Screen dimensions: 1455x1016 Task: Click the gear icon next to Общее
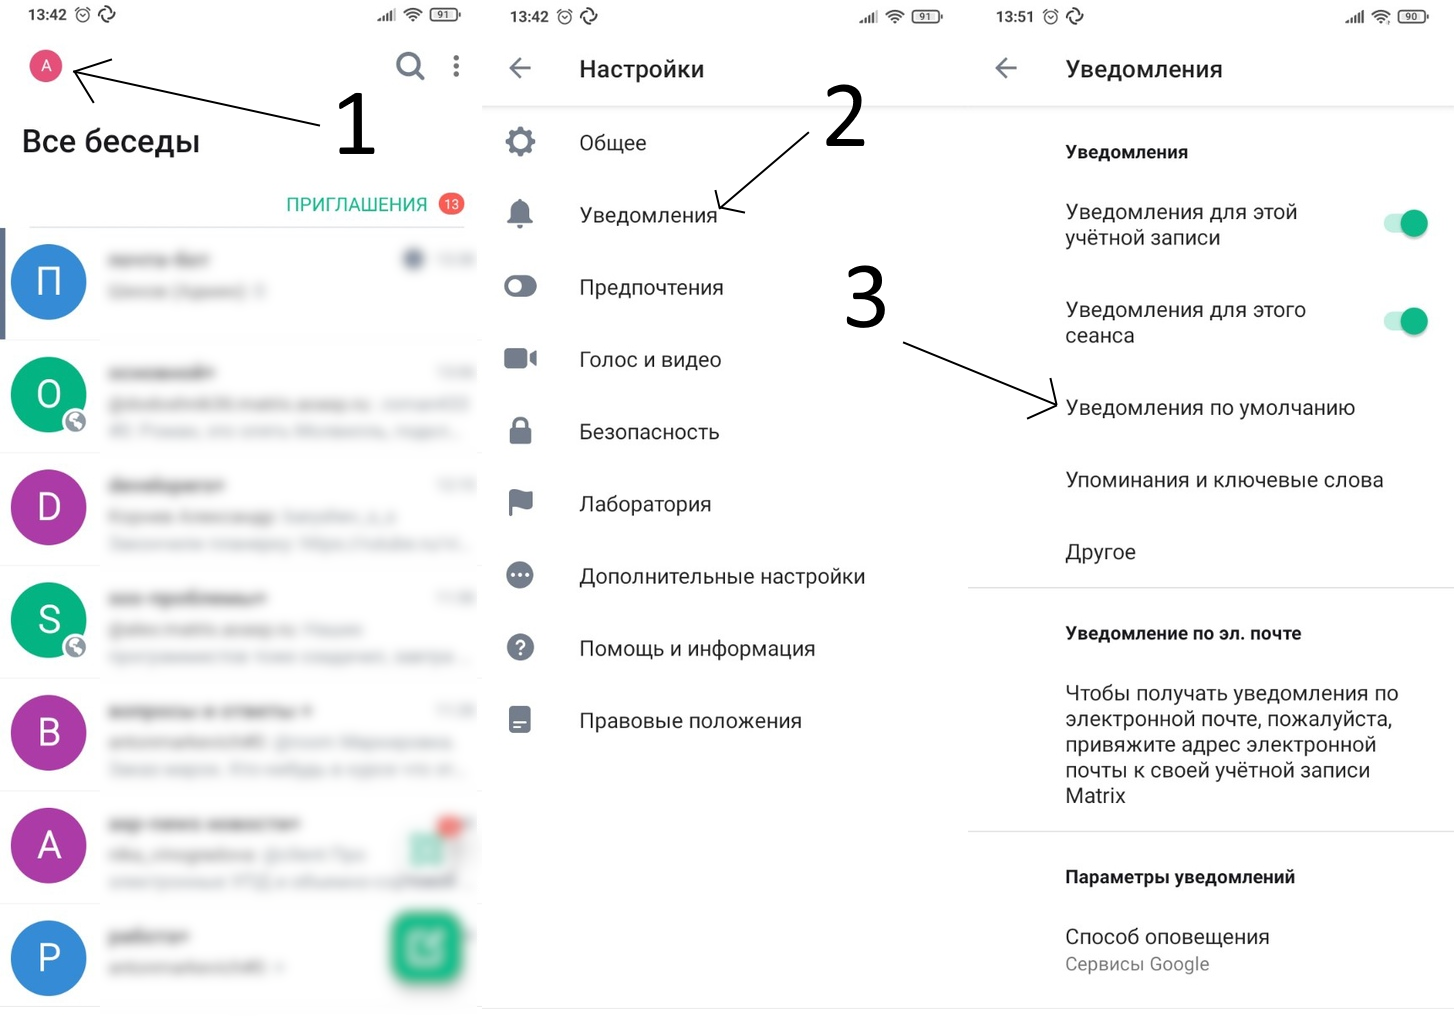pos(520,142)
